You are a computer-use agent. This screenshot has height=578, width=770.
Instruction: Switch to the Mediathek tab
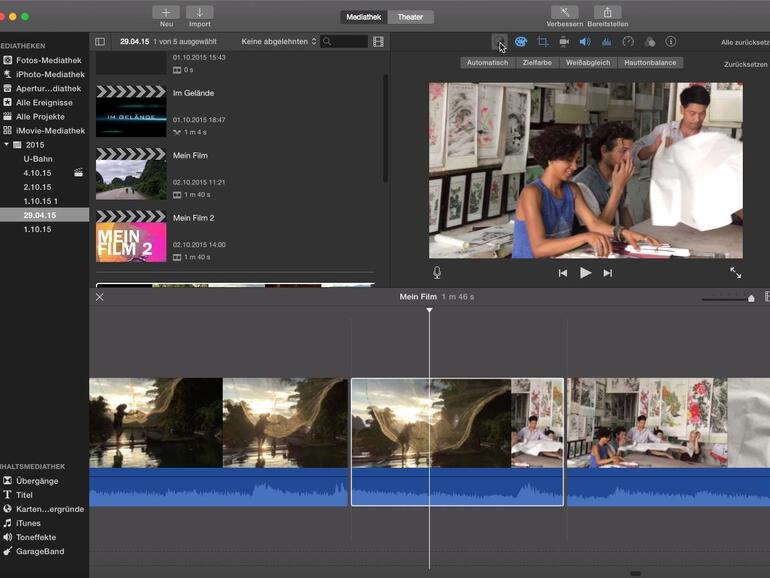coord(363,17)
